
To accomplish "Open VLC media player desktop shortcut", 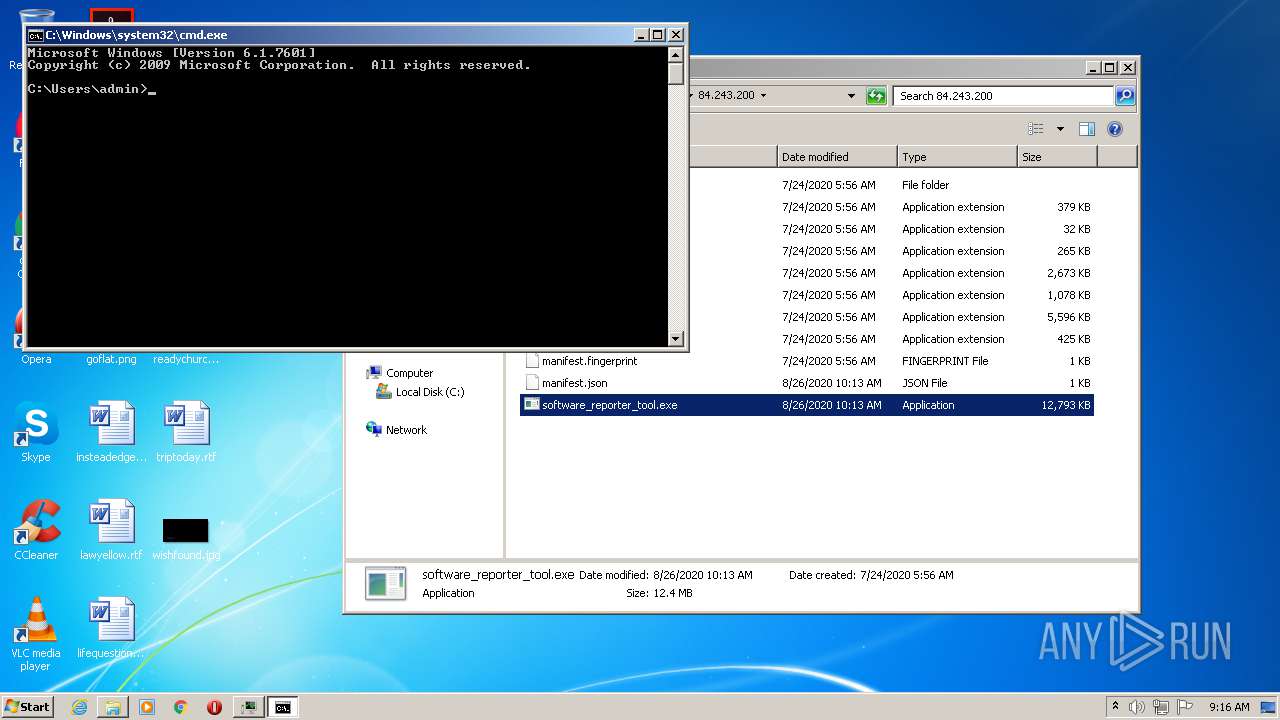I will coord(36,634).
